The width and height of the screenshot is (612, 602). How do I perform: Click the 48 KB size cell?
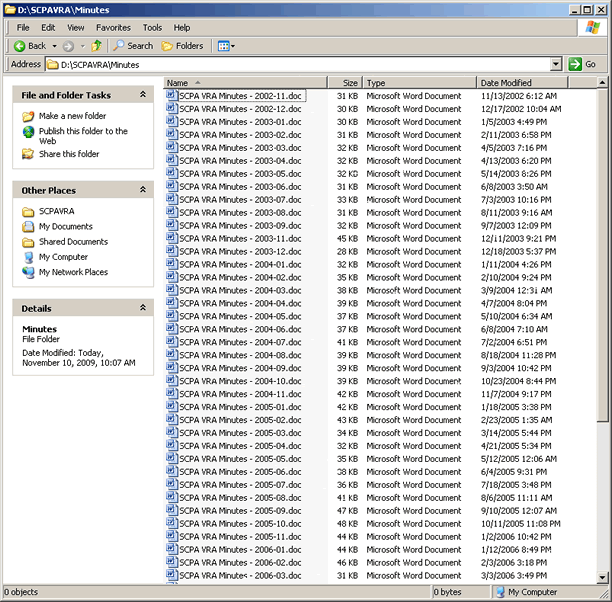347,524
